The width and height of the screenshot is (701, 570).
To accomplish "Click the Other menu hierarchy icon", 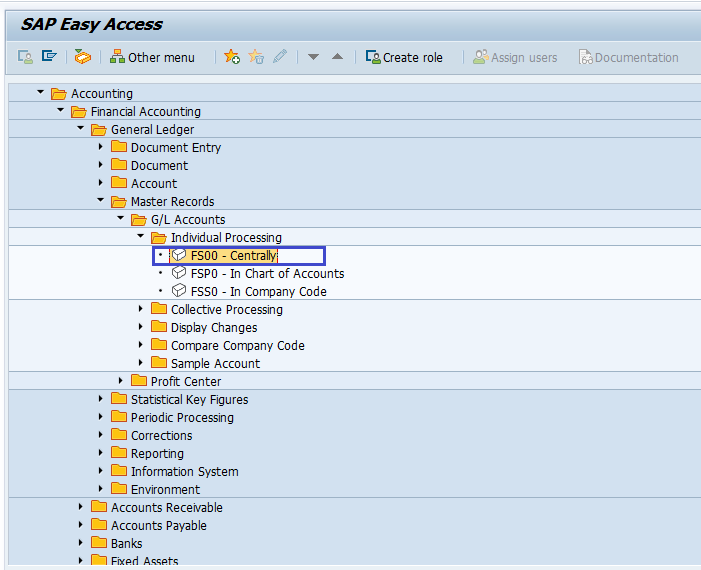I will click(x=117, y=57).
